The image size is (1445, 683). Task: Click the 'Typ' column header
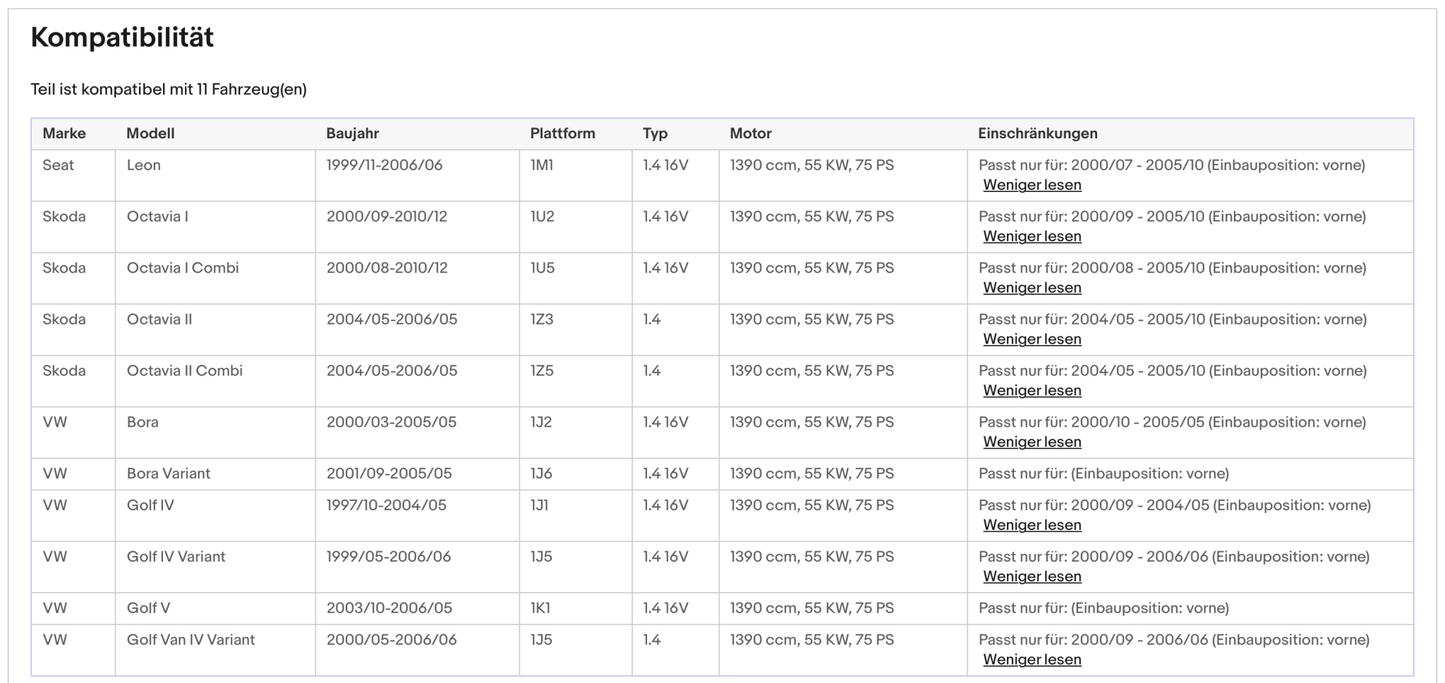(x=655, y=134)
